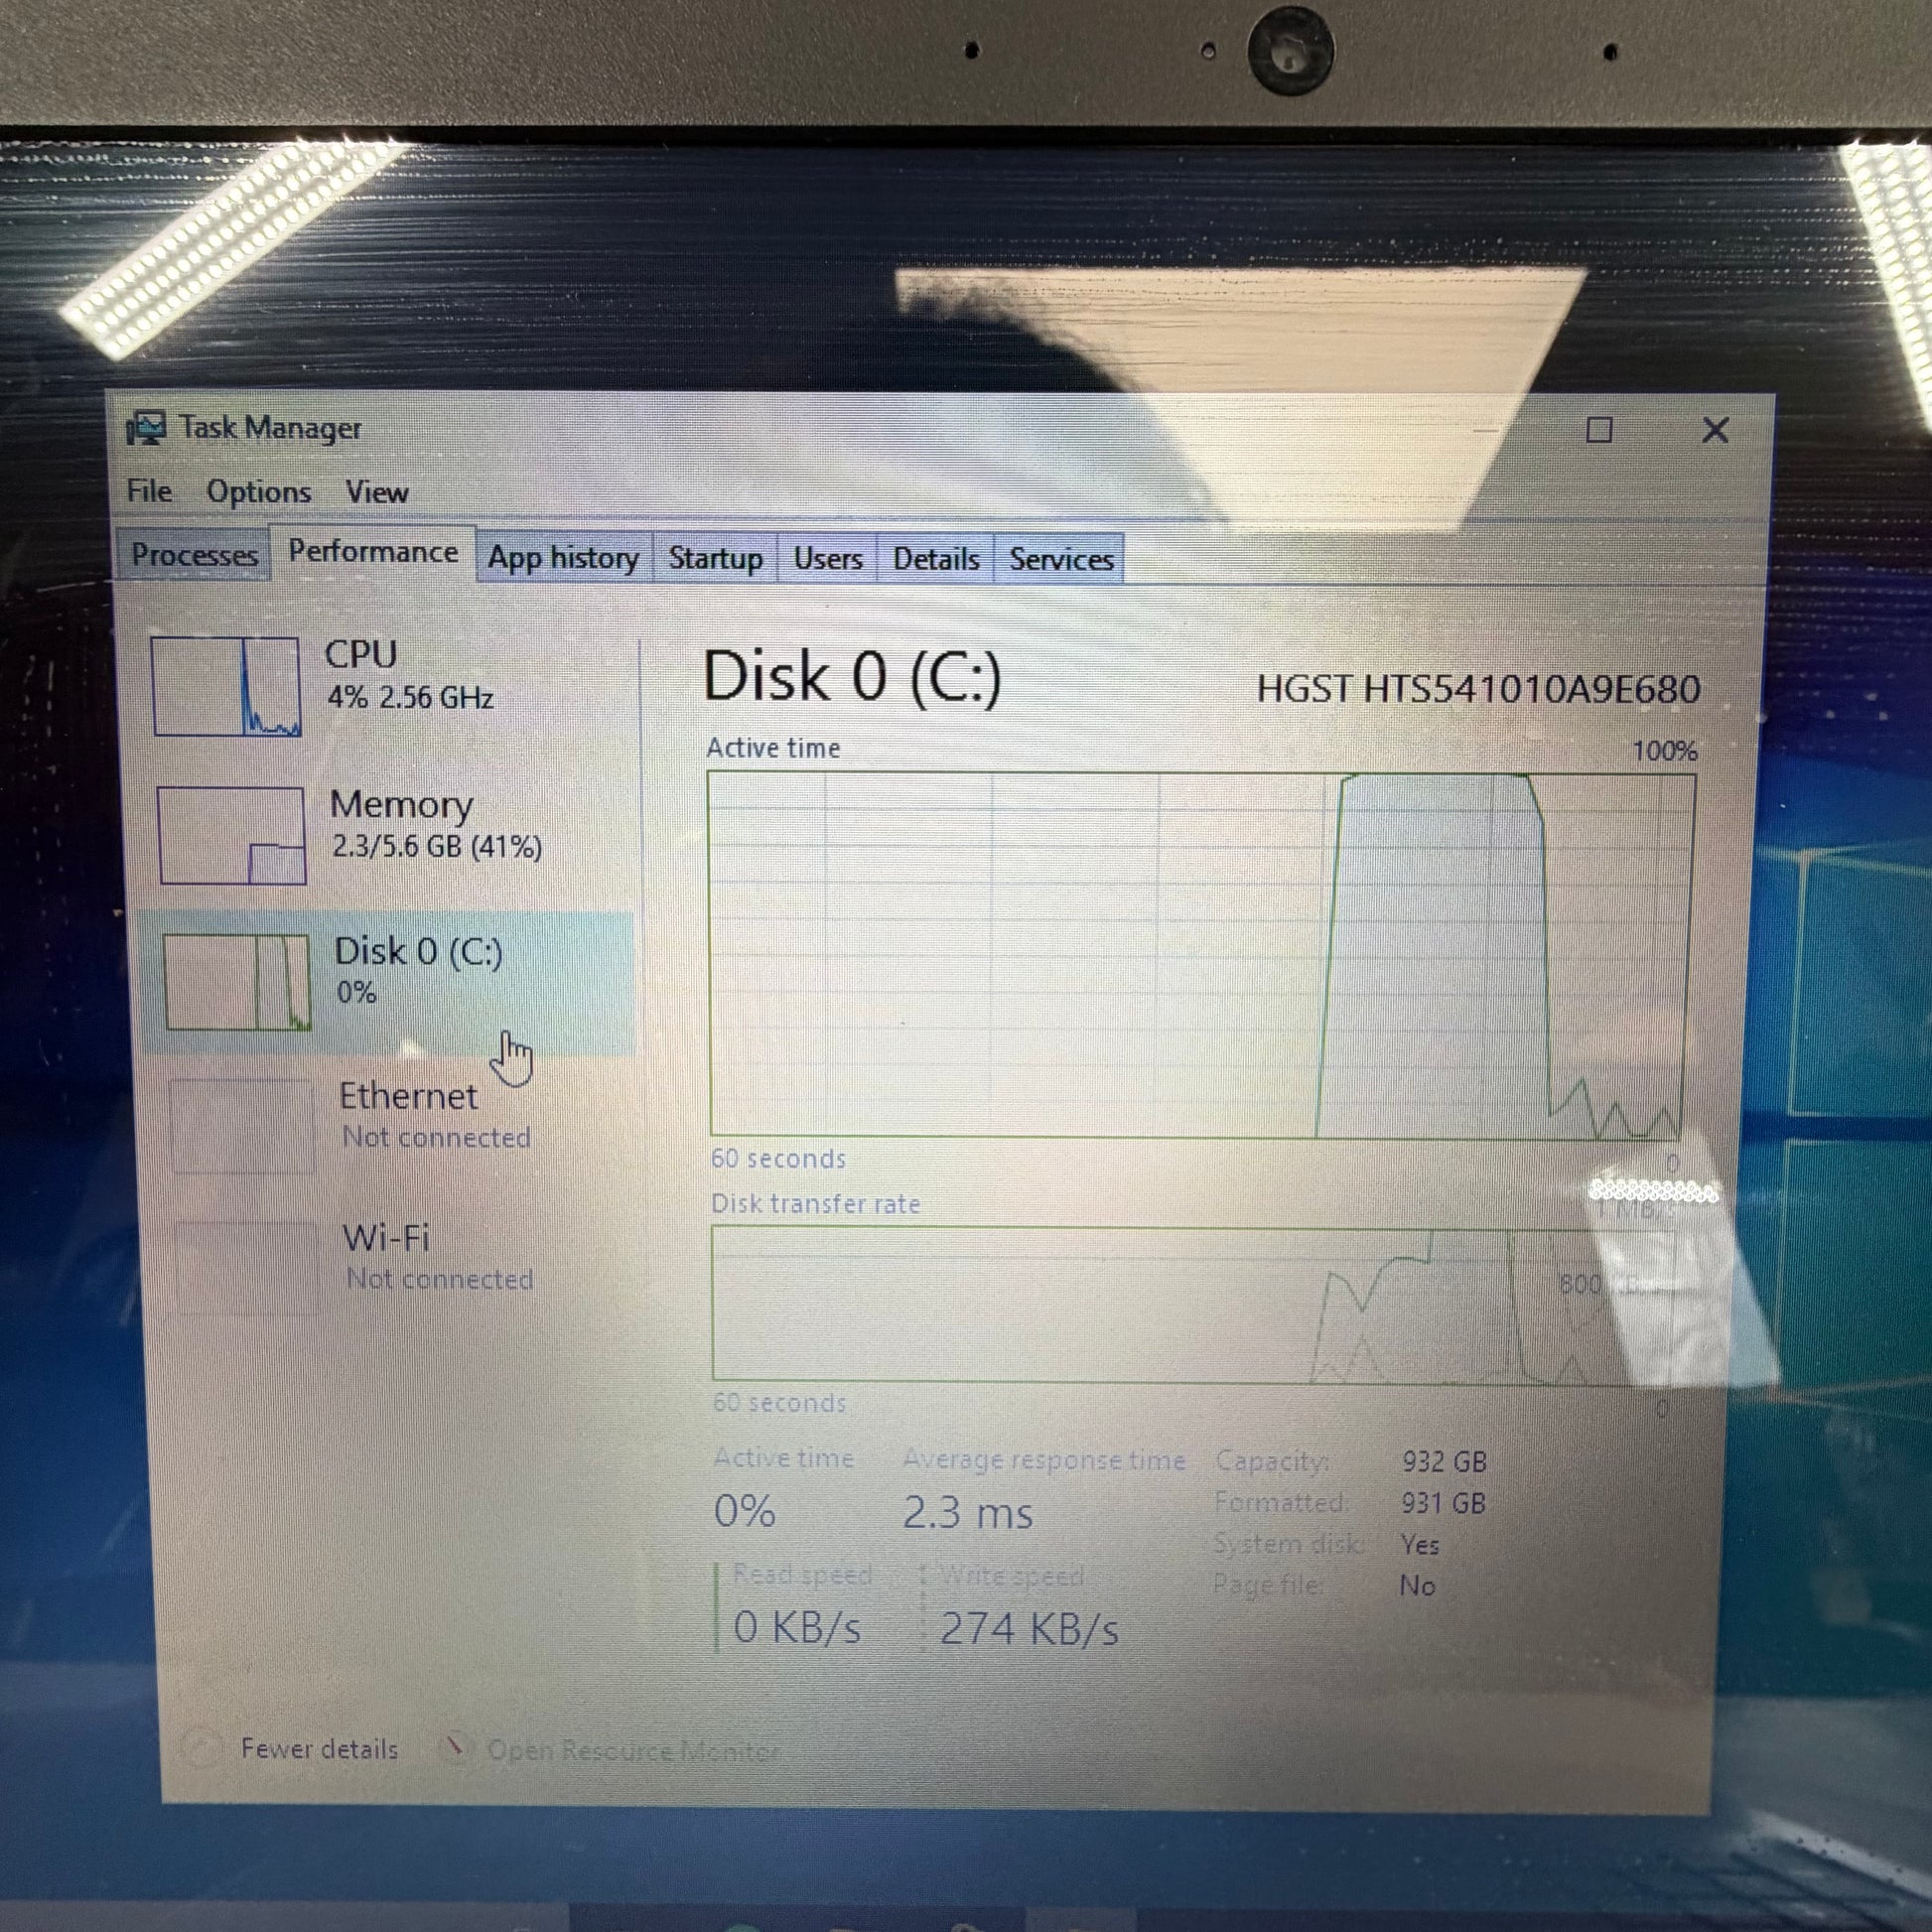Open the Details tab
The height and width of the screenshot is (1932, 1932).
click(x=935, y=559)
